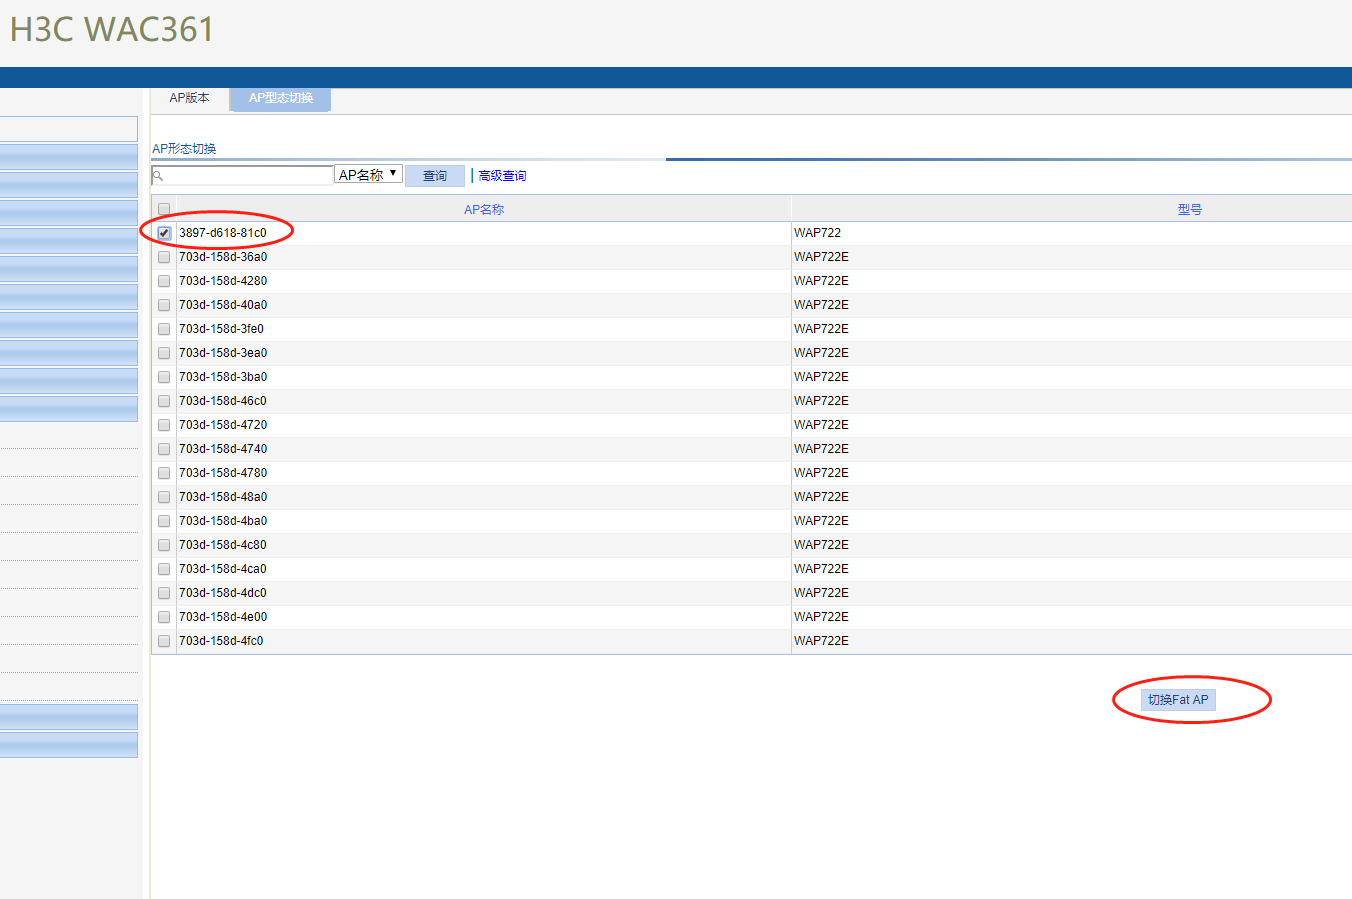Select the checkbox for 703d-158d-3ba0
The height and width of the screenshot is (899, 1352).
(164, 377)
